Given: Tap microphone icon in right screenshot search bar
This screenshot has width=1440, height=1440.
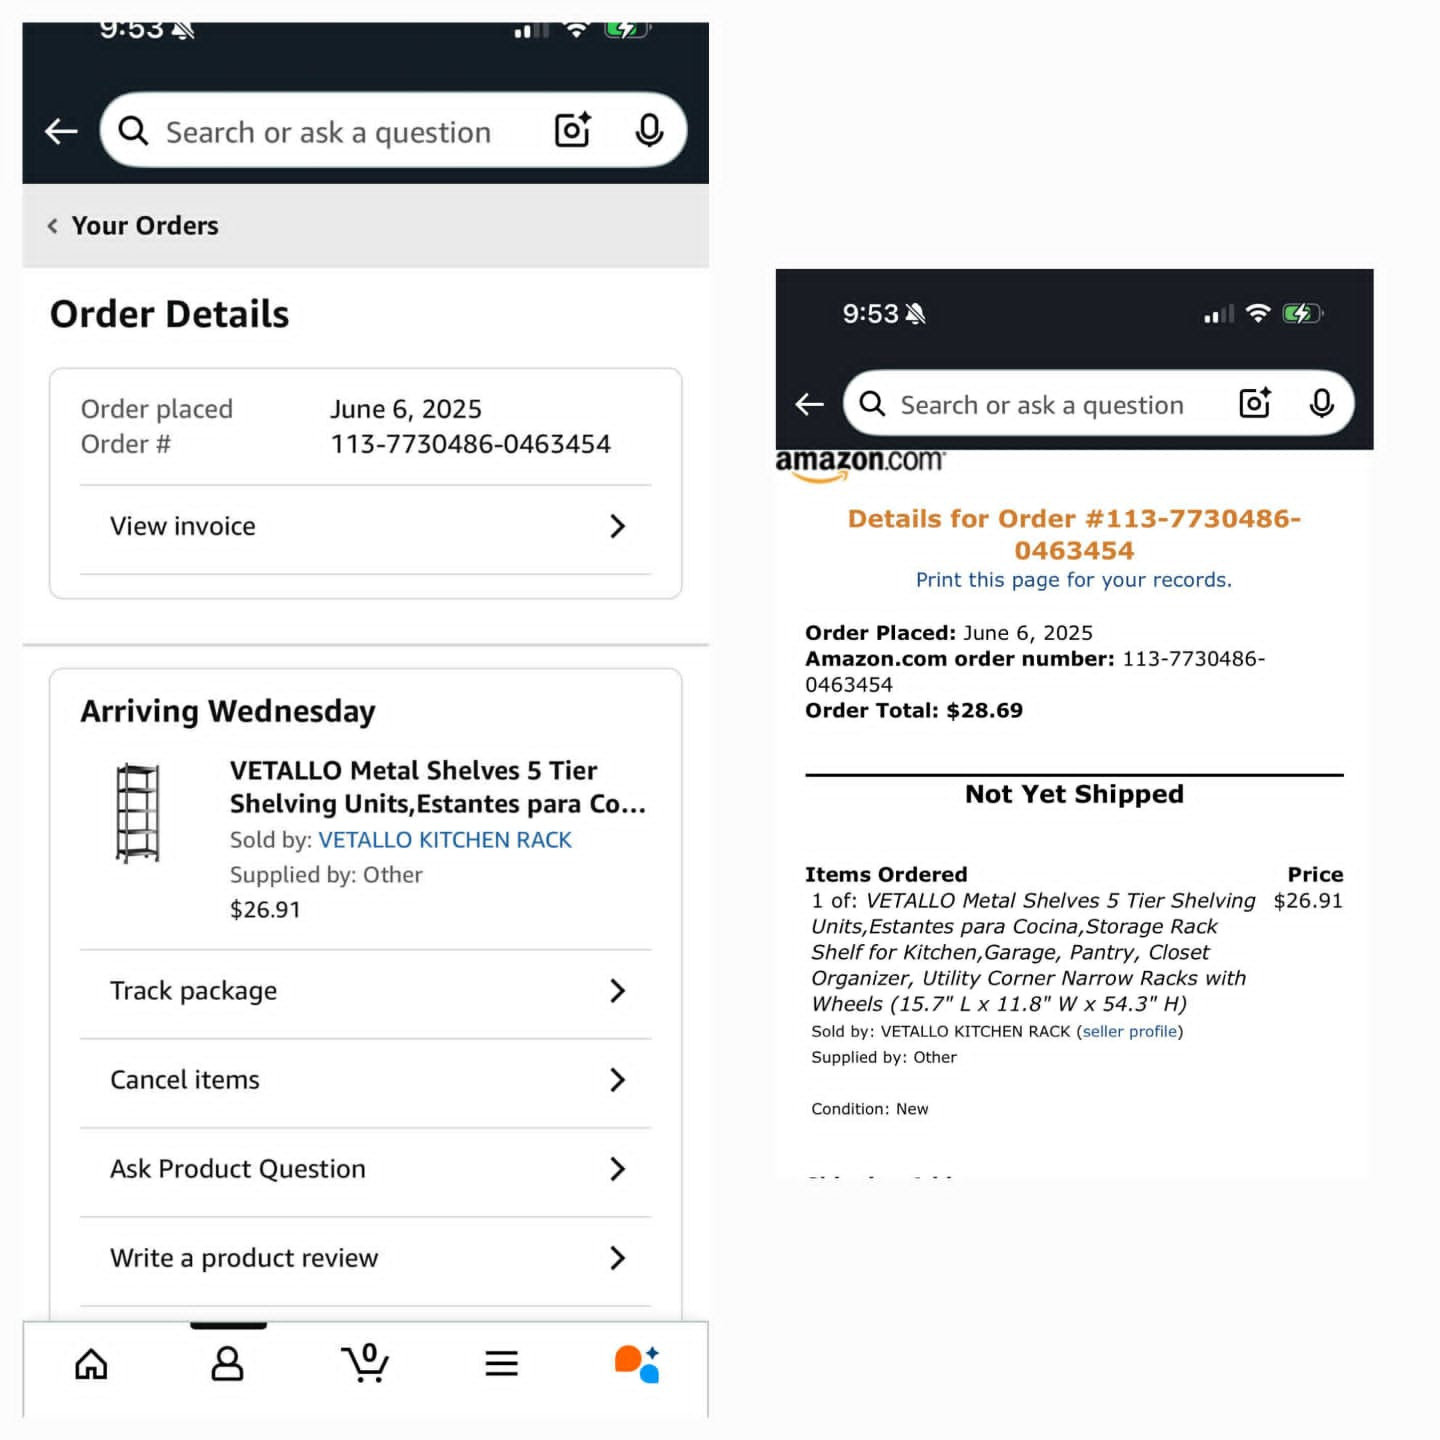Looking at the screenshot, I should pyautogui.click(x=1321, y=403).
